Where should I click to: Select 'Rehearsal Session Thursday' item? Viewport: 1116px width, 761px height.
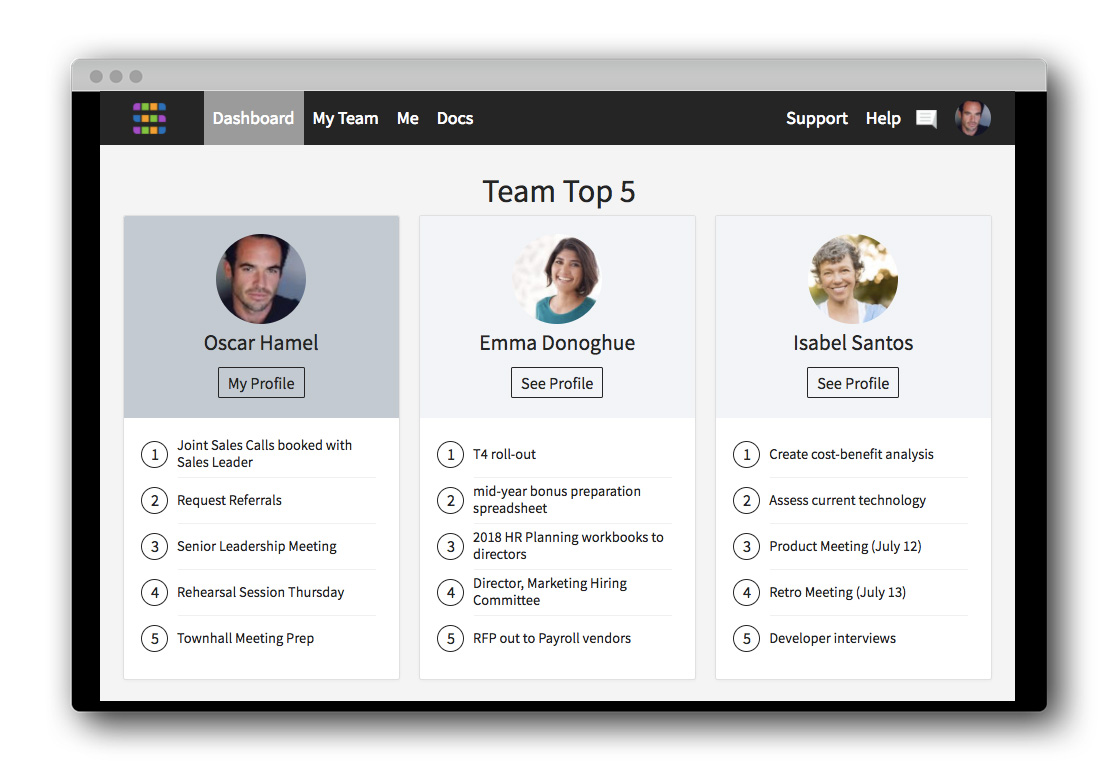[x=260, y=592]
